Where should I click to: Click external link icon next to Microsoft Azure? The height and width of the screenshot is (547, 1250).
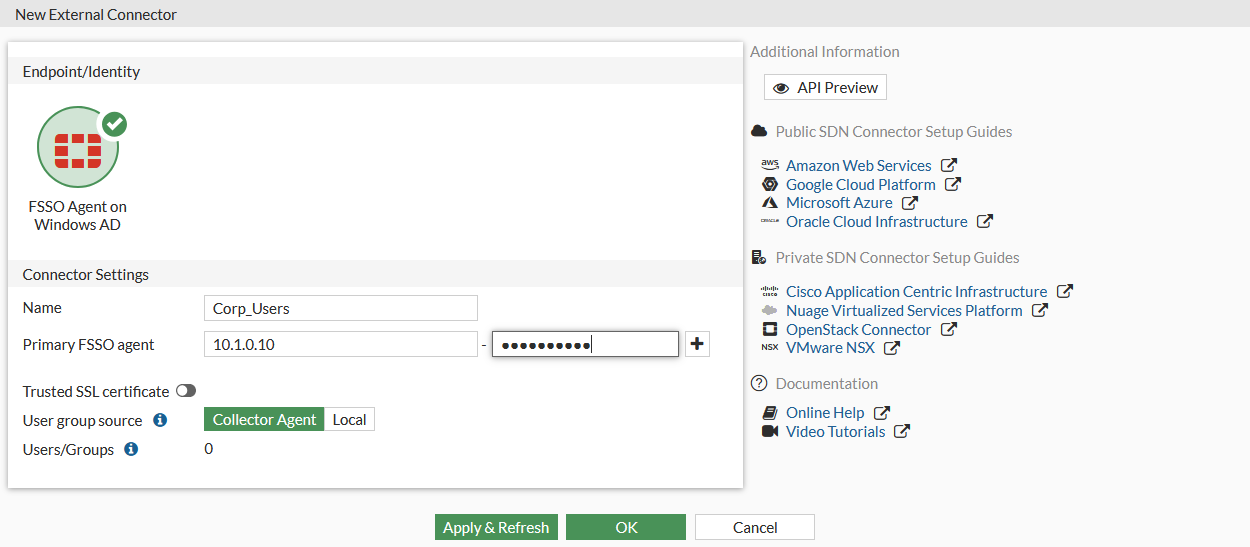click(x=910, y=203)
